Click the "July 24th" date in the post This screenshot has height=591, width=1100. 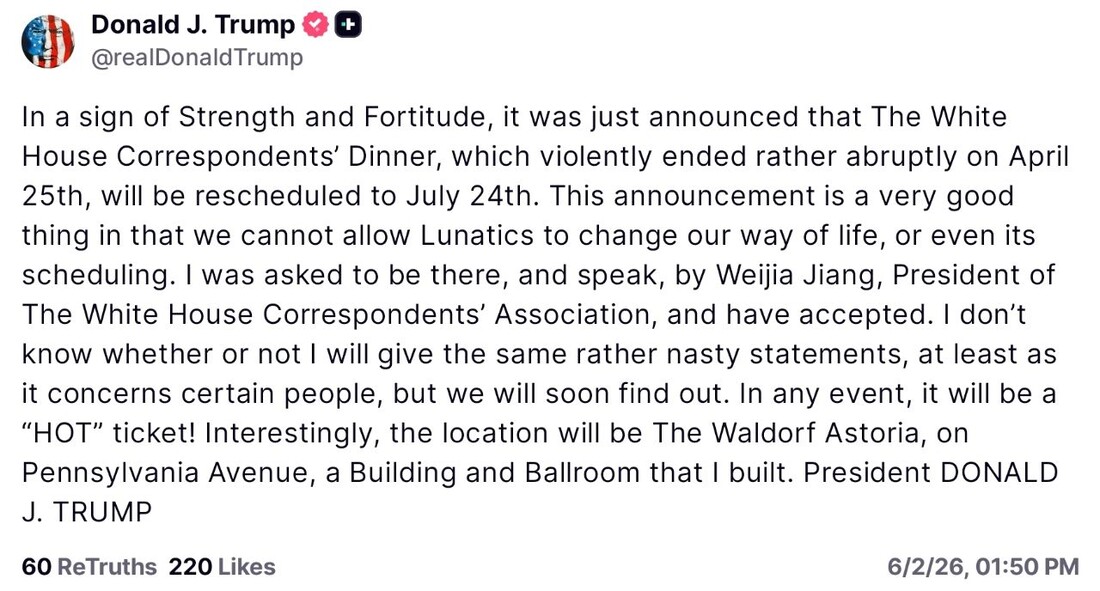point(471,197)
